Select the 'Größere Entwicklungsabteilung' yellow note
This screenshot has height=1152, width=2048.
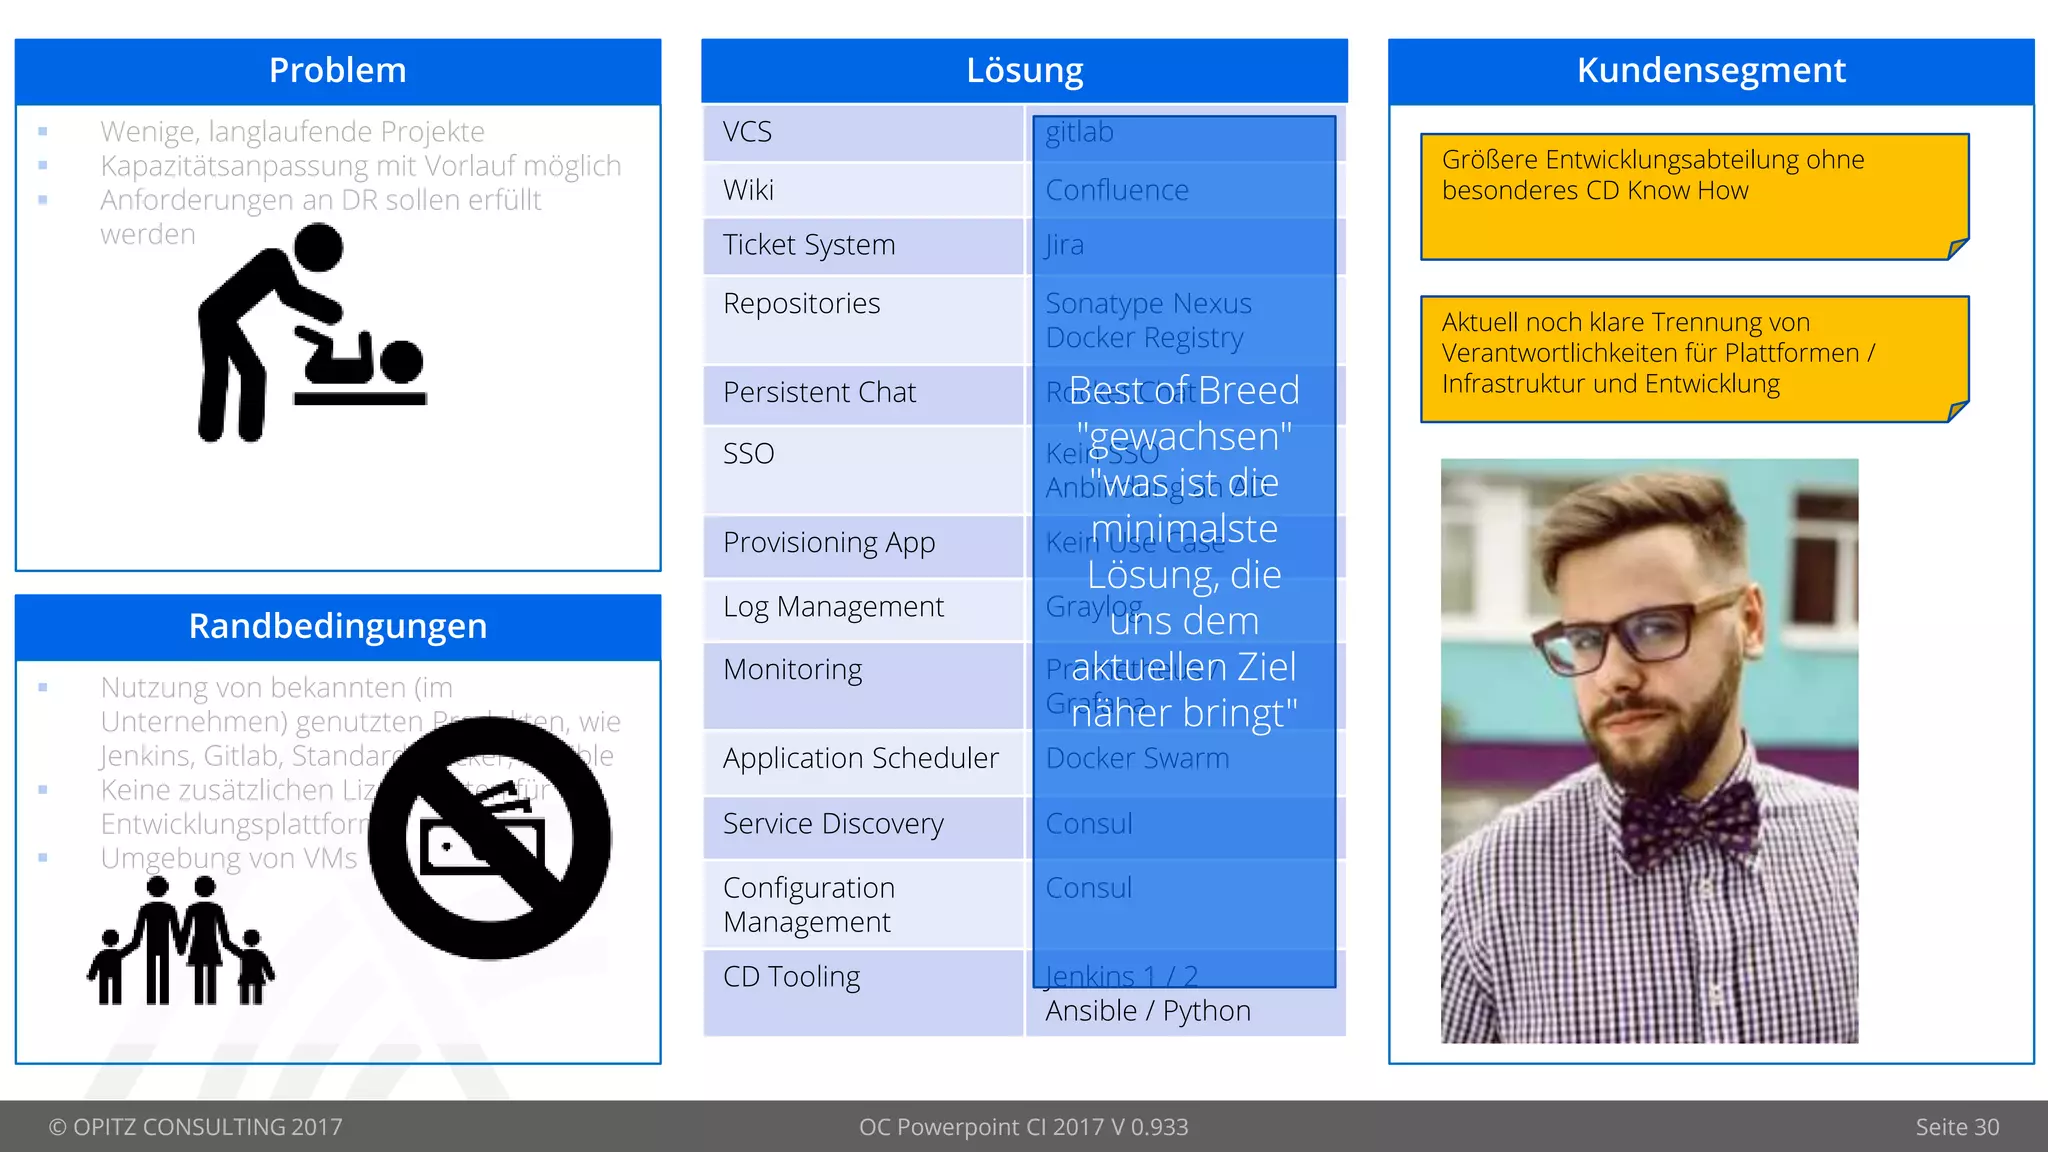point(1695,197)
